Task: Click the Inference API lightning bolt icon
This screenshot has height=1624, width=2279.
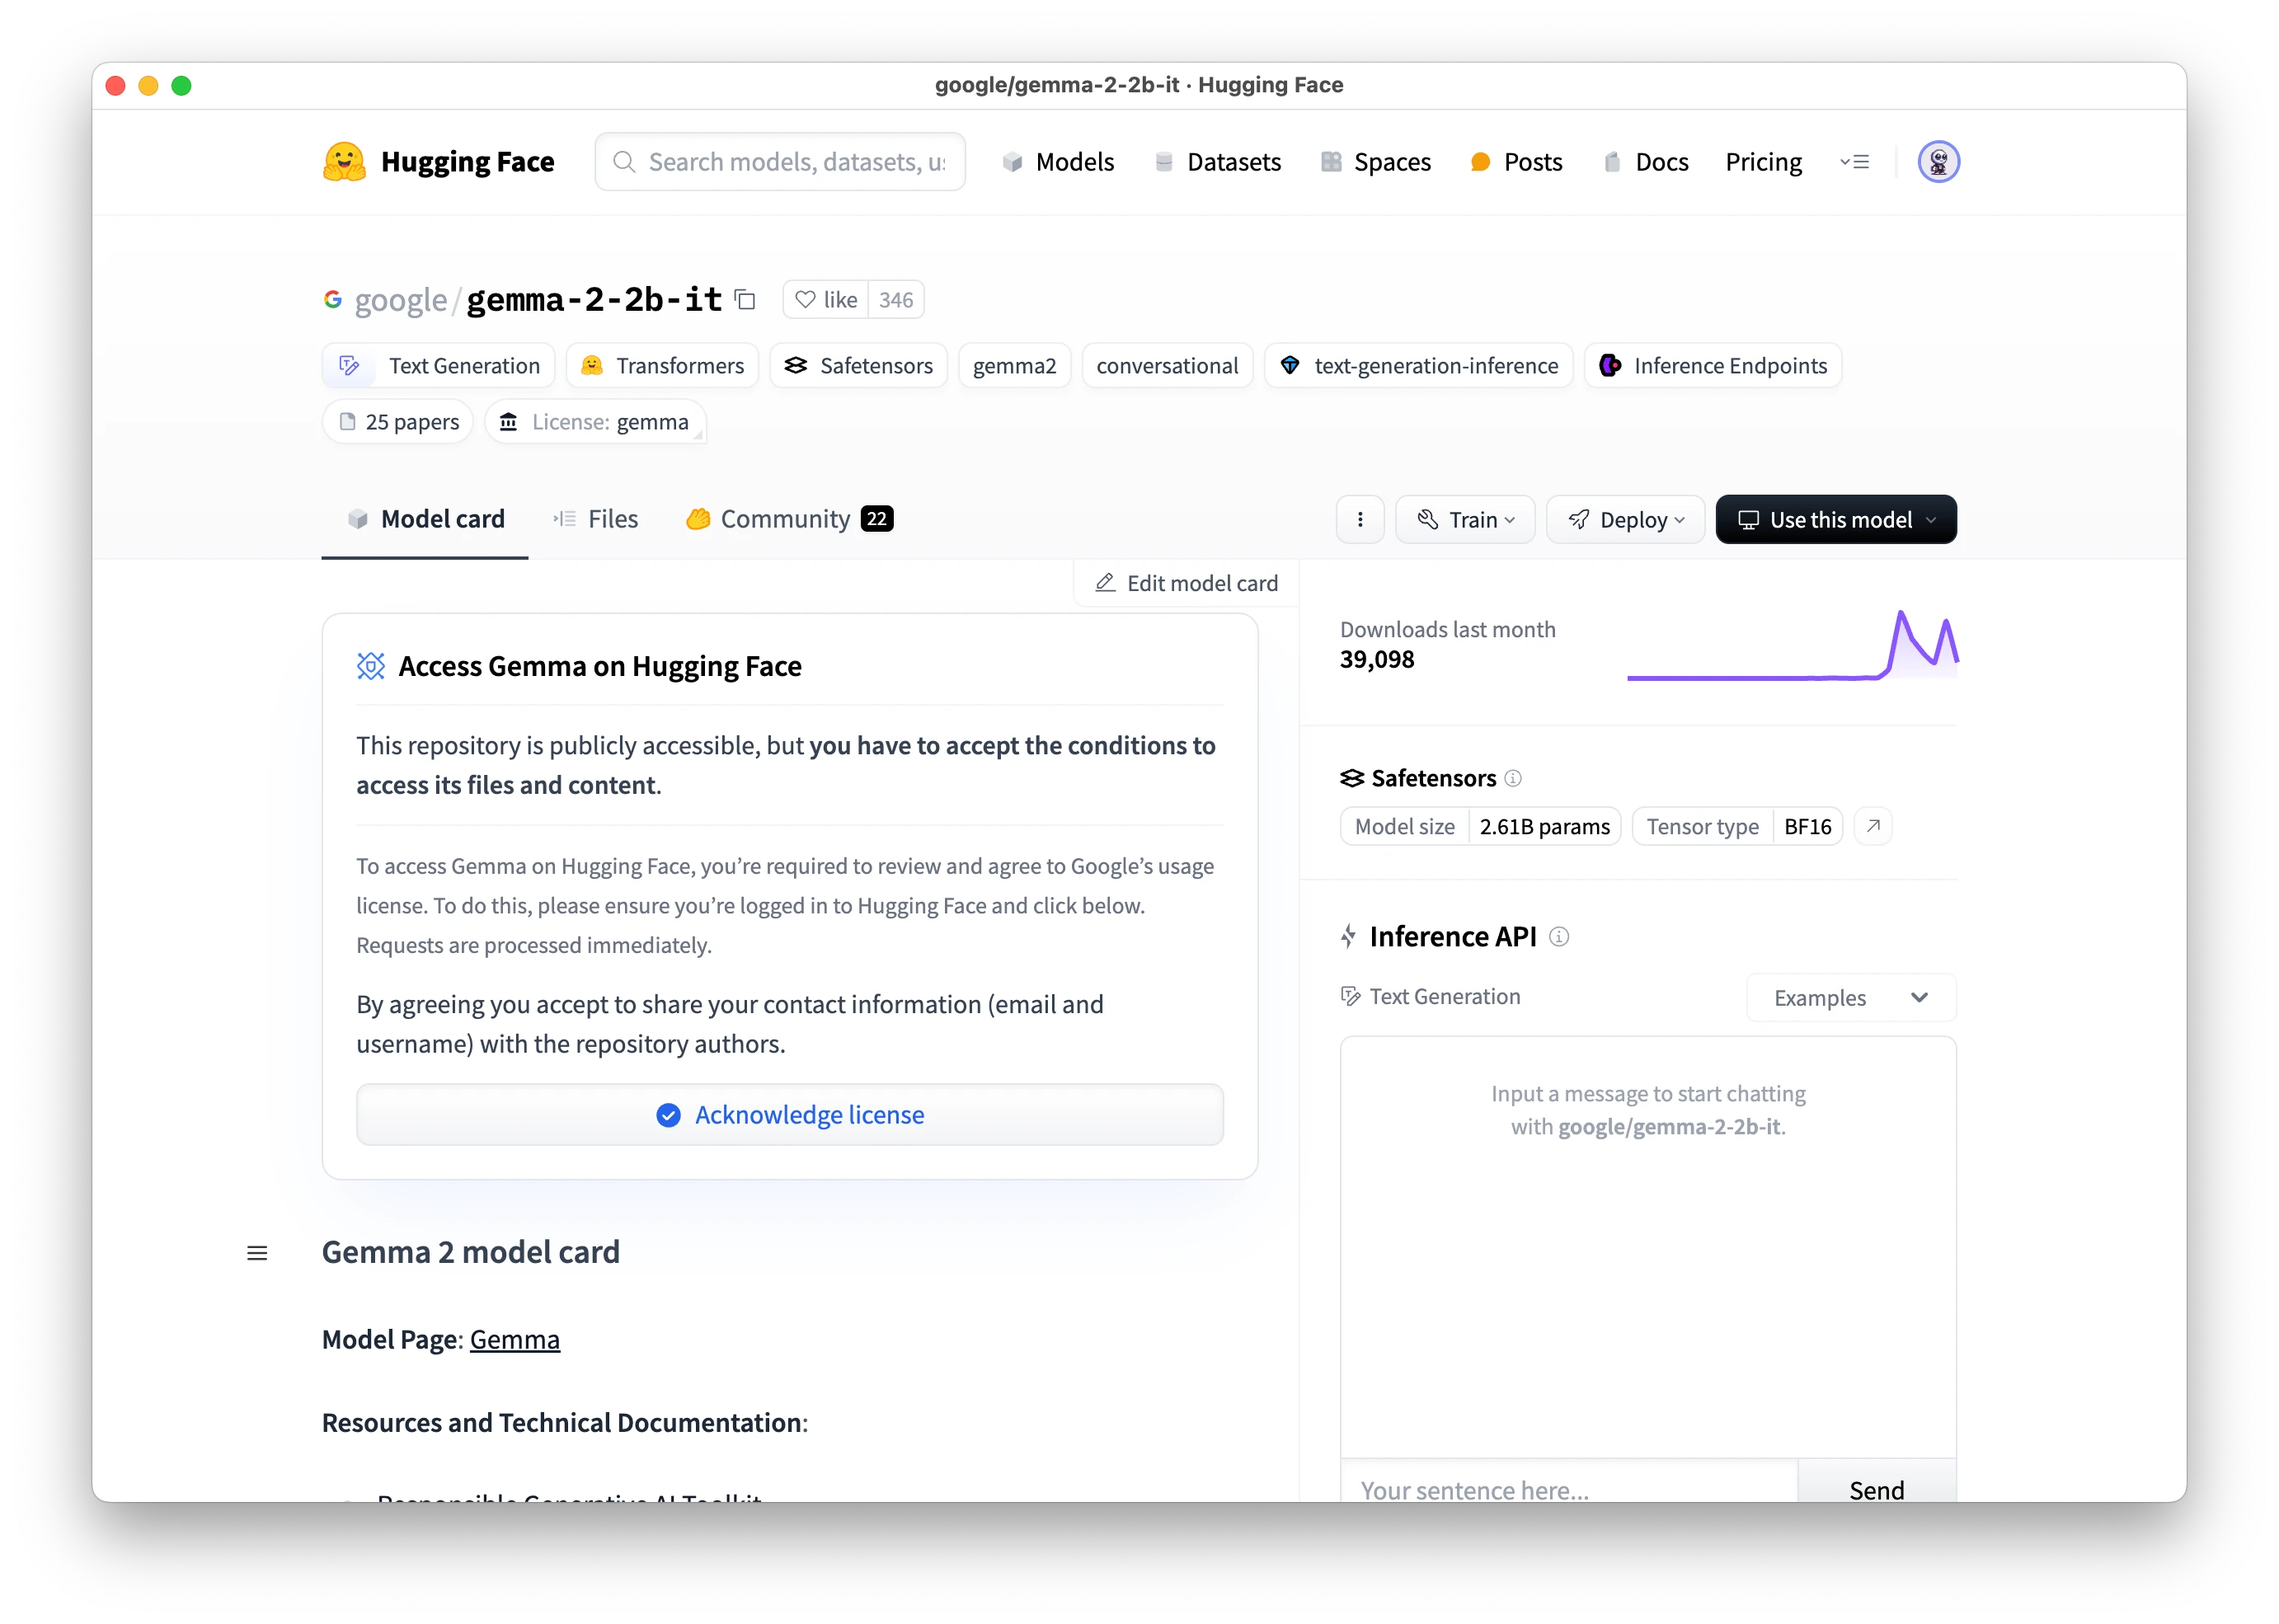Action: 1348,937
